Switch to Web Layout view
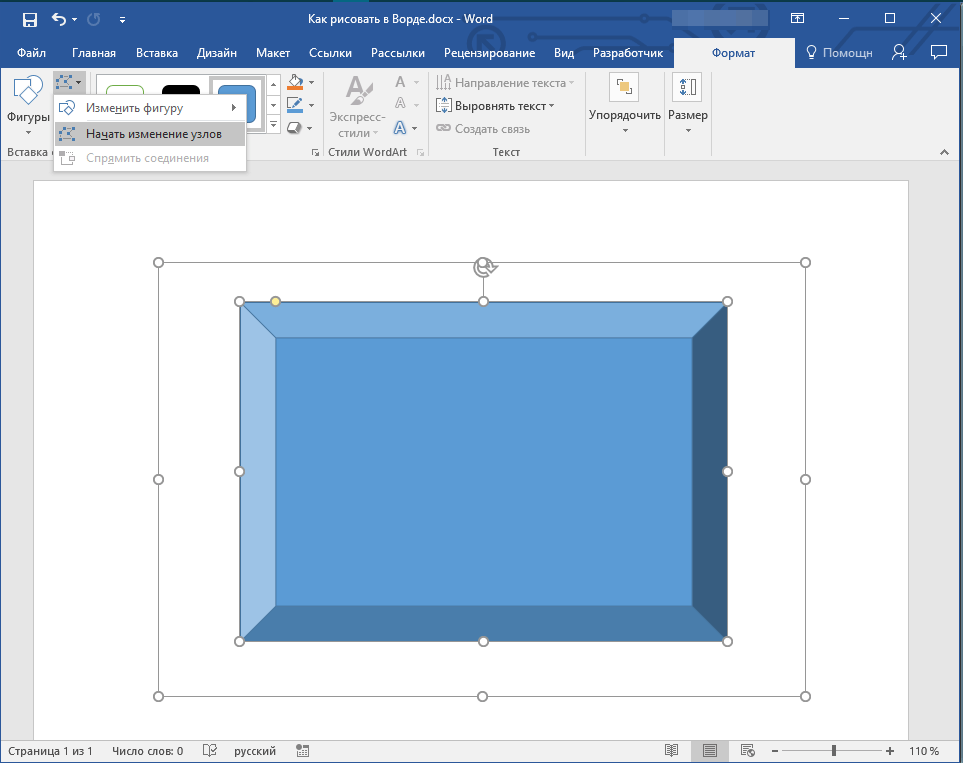 tap(747, 751)
